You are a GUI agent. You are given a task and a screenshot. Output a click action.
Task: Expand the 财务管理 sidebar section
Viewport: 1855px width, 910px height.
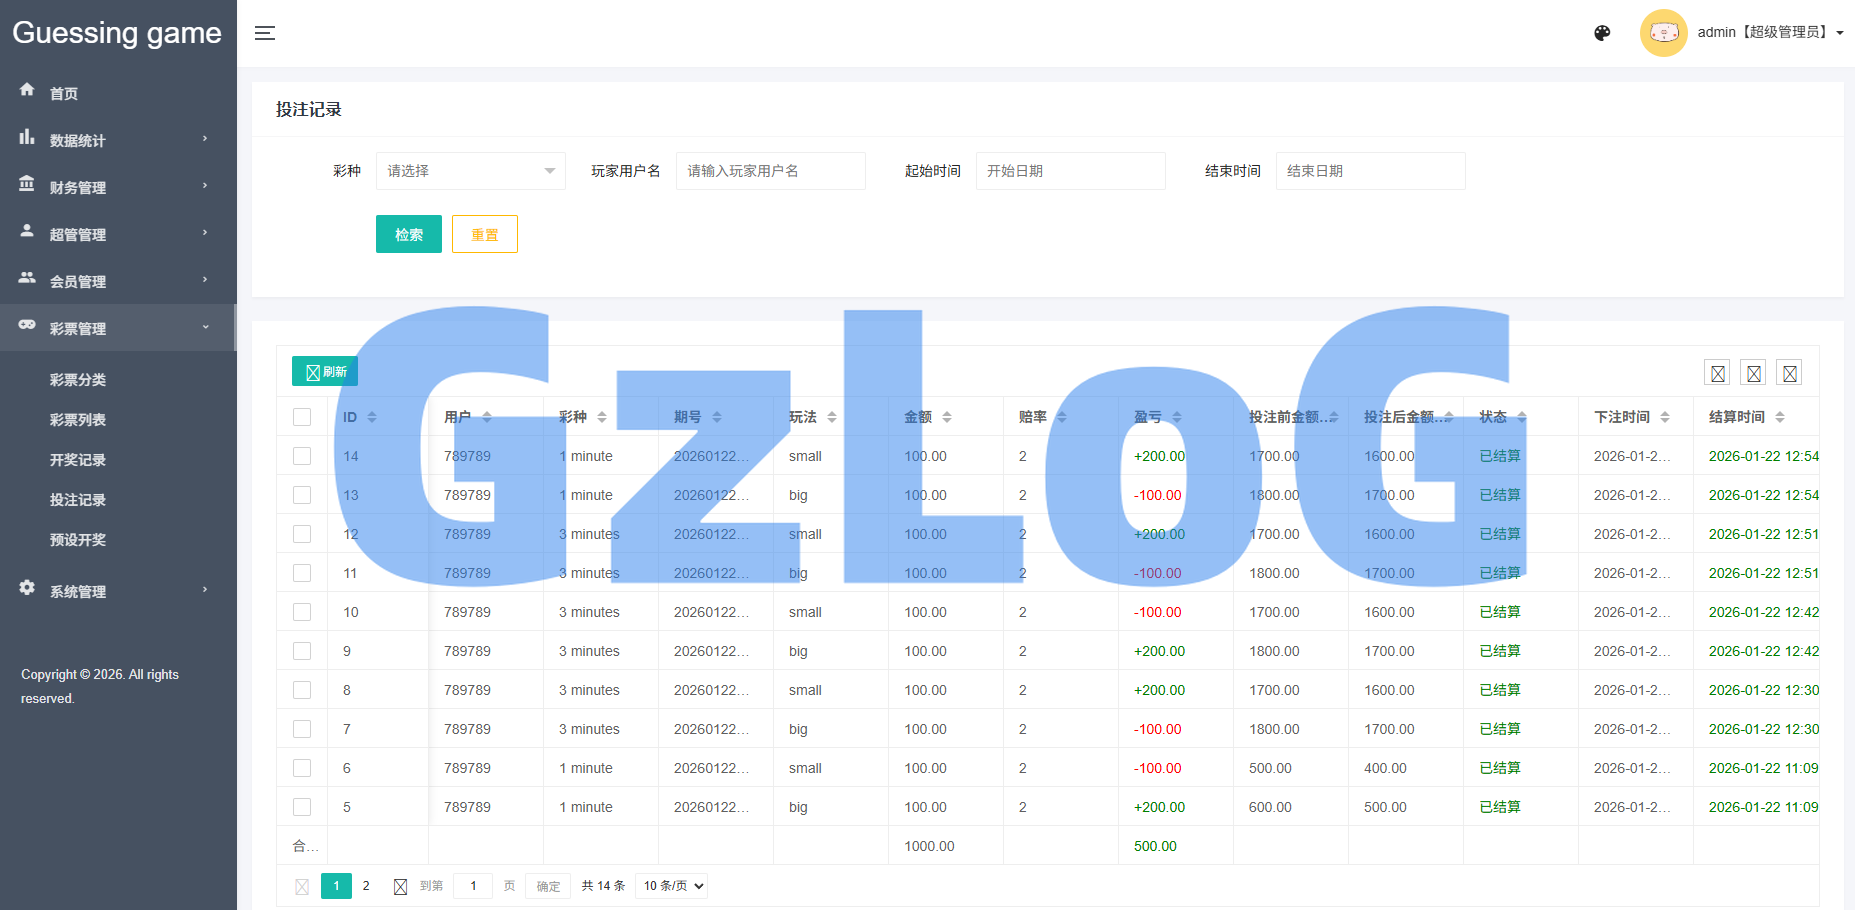[x=80, y=186]
